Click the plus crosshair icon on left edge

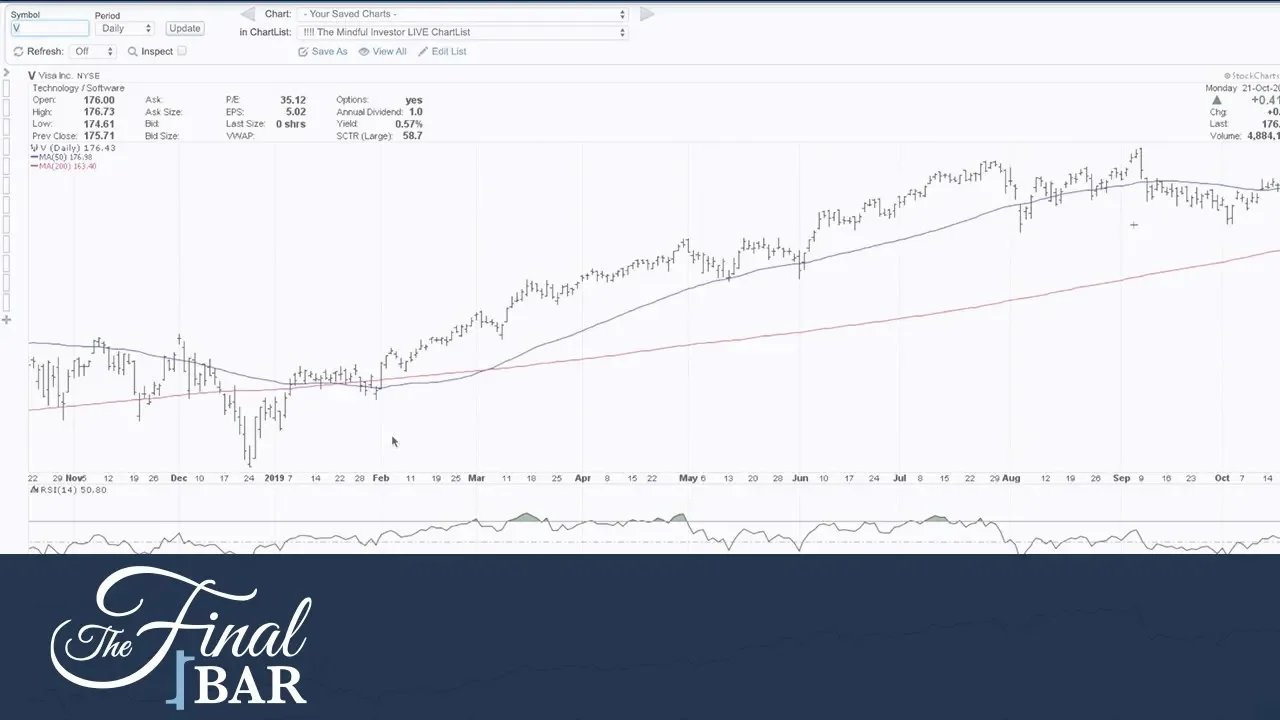click(6, 320)
